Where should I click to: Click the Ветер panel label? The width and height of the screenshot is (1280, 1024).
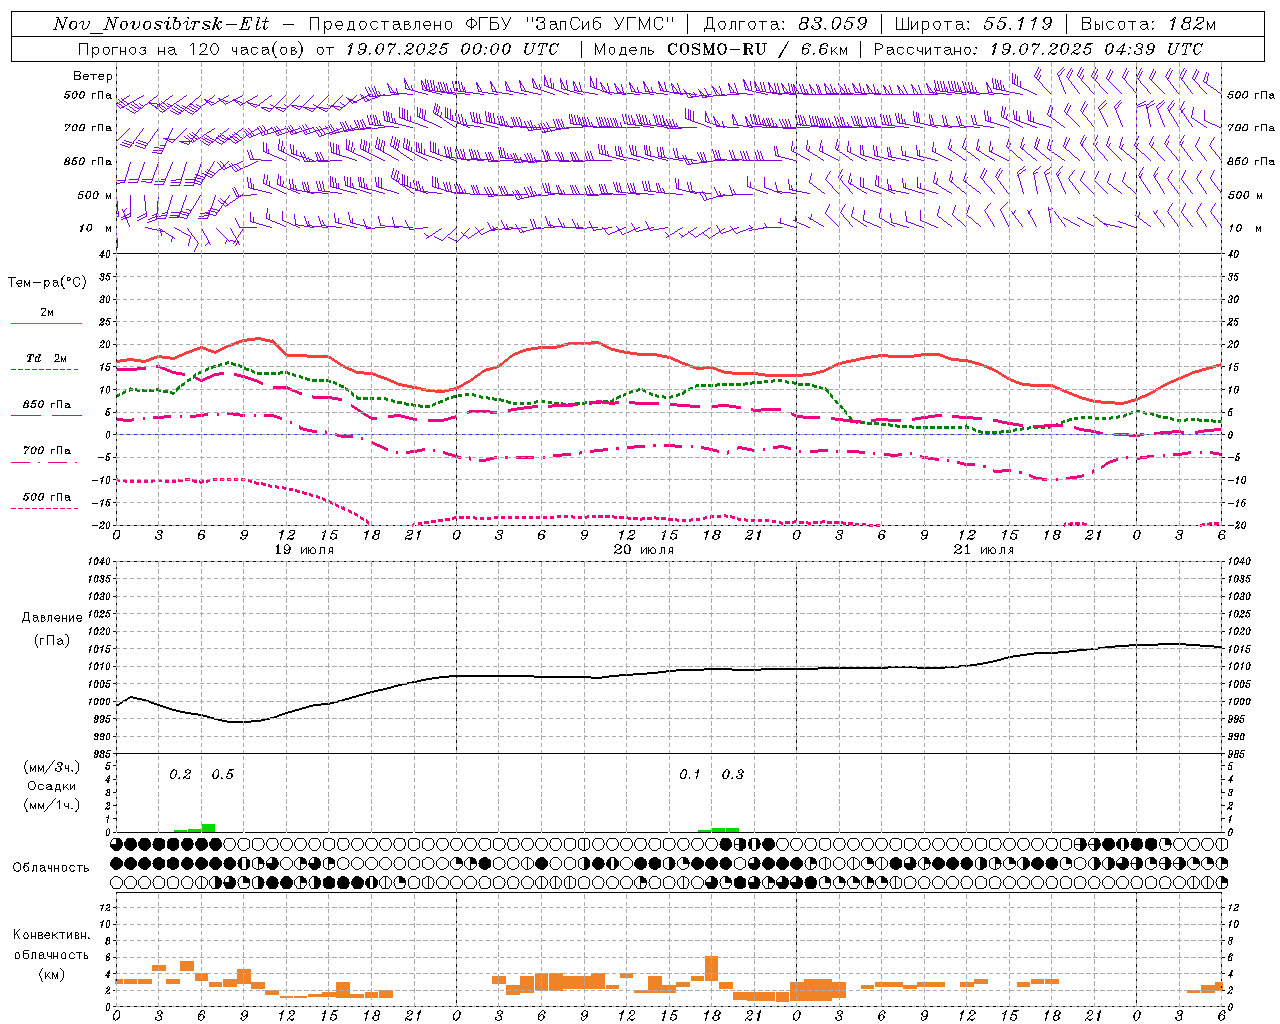click(x=93, y=76)
